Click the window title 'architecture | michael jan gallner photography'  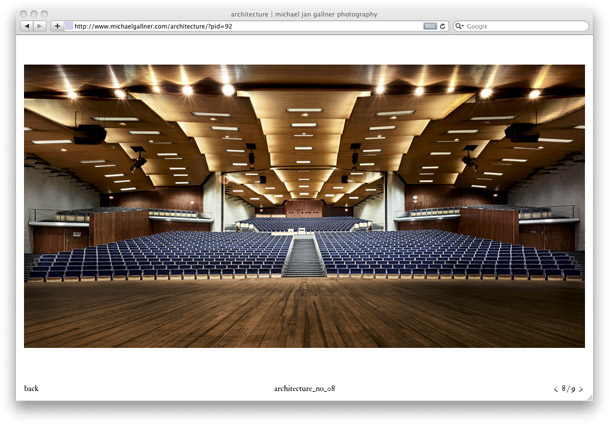[304, 14]
